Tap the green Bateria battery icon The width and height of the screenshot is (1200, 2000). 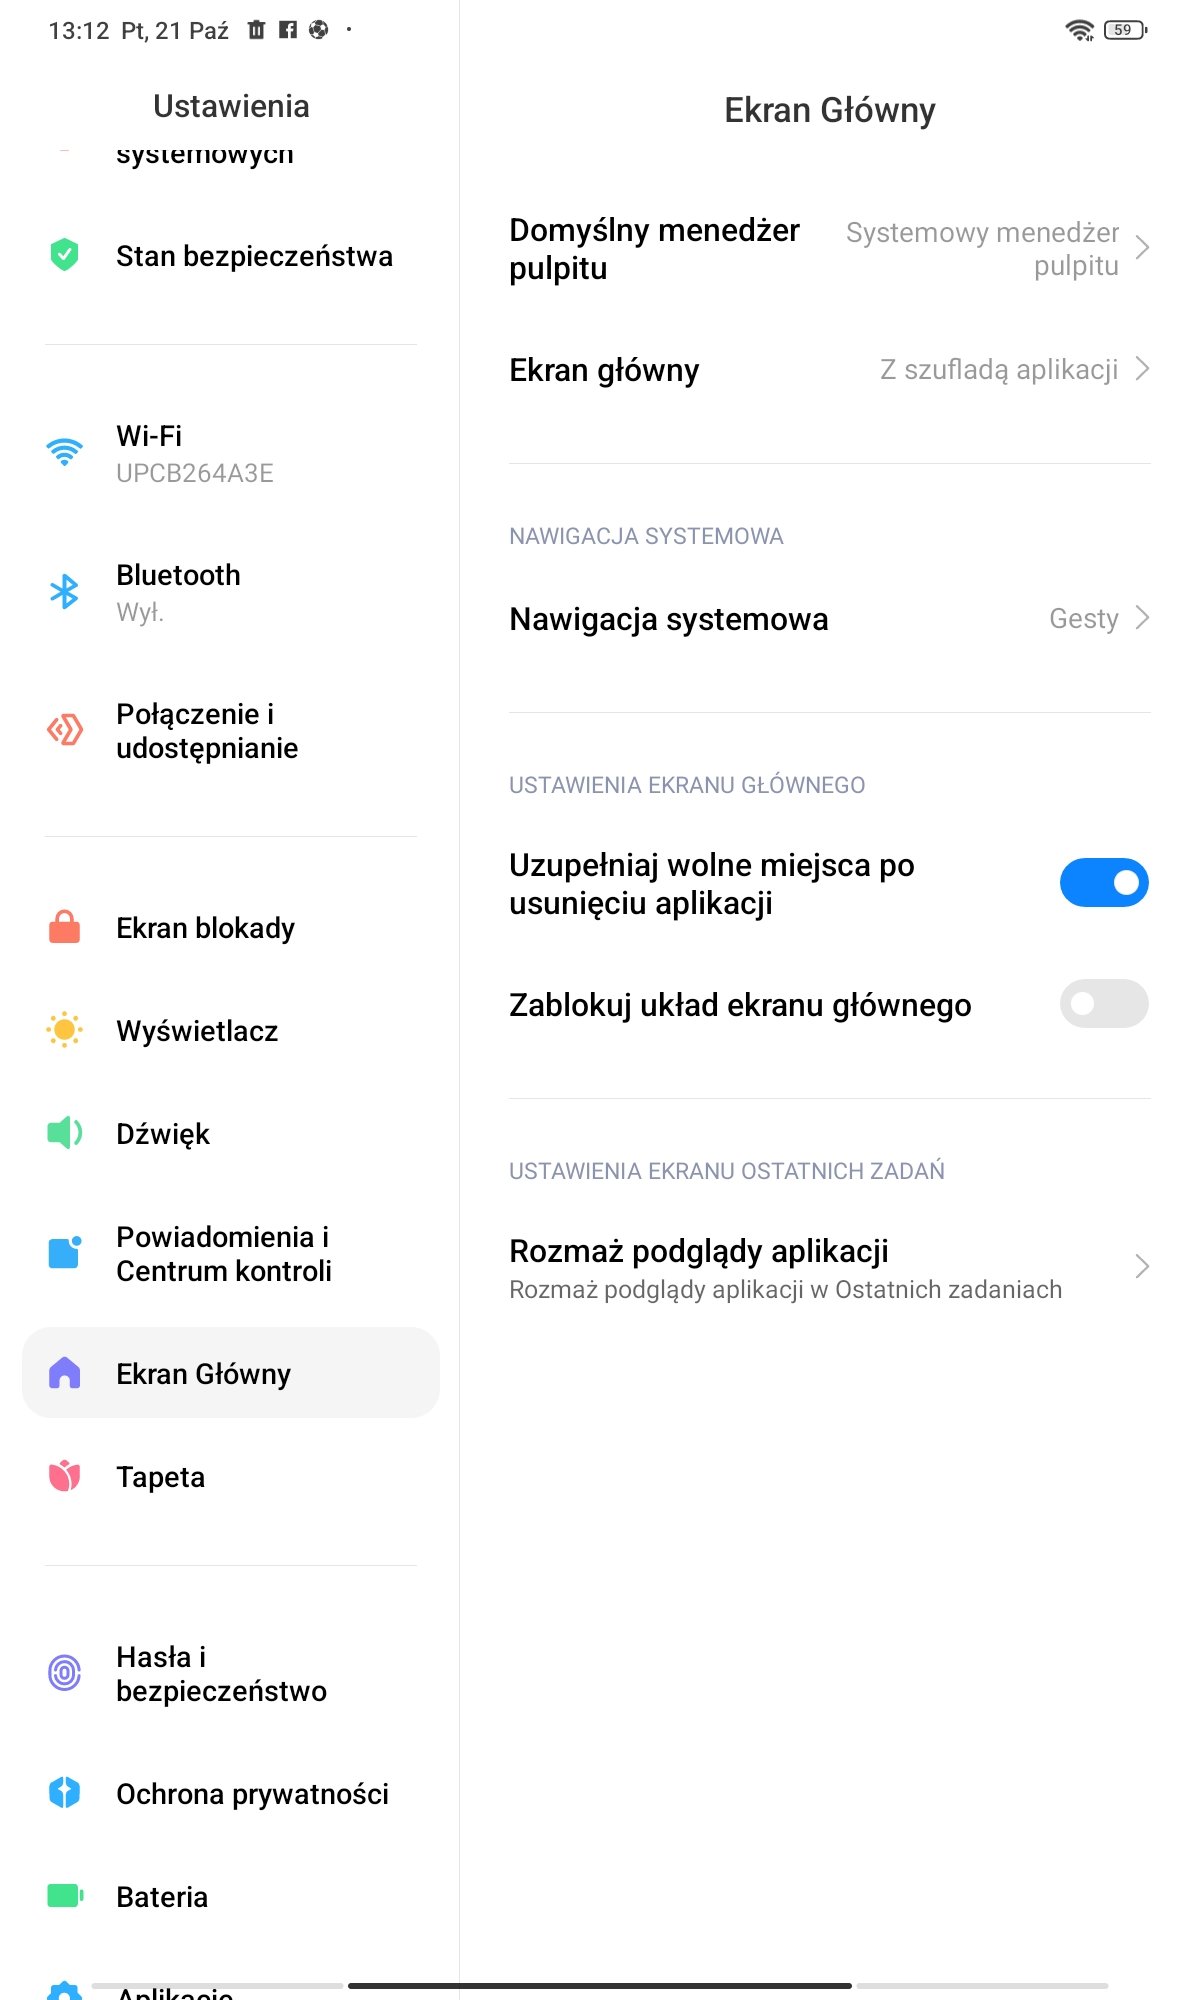[x=65, y=1895]
